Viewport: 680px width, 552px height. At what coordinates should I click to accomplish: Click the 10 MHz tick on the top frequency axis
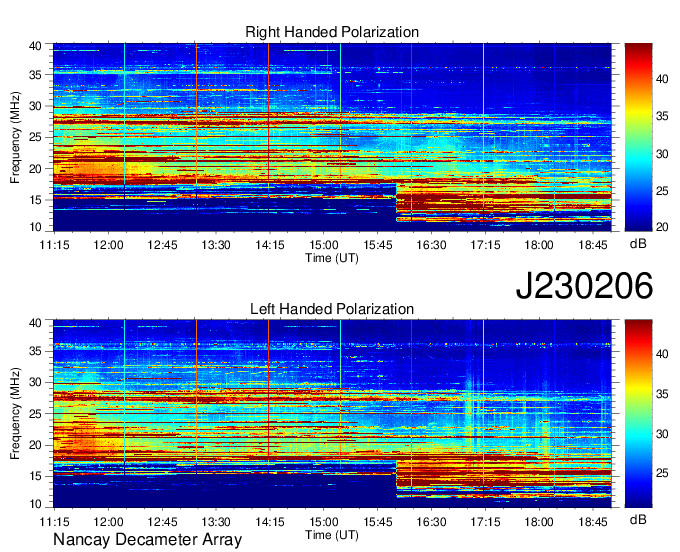35,227
